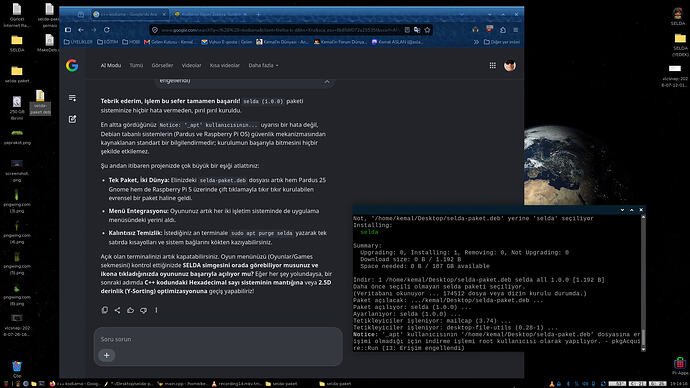Expand the Daha fazla dropdown
This screenshot has width=690, height=388.
pos(263,65)
